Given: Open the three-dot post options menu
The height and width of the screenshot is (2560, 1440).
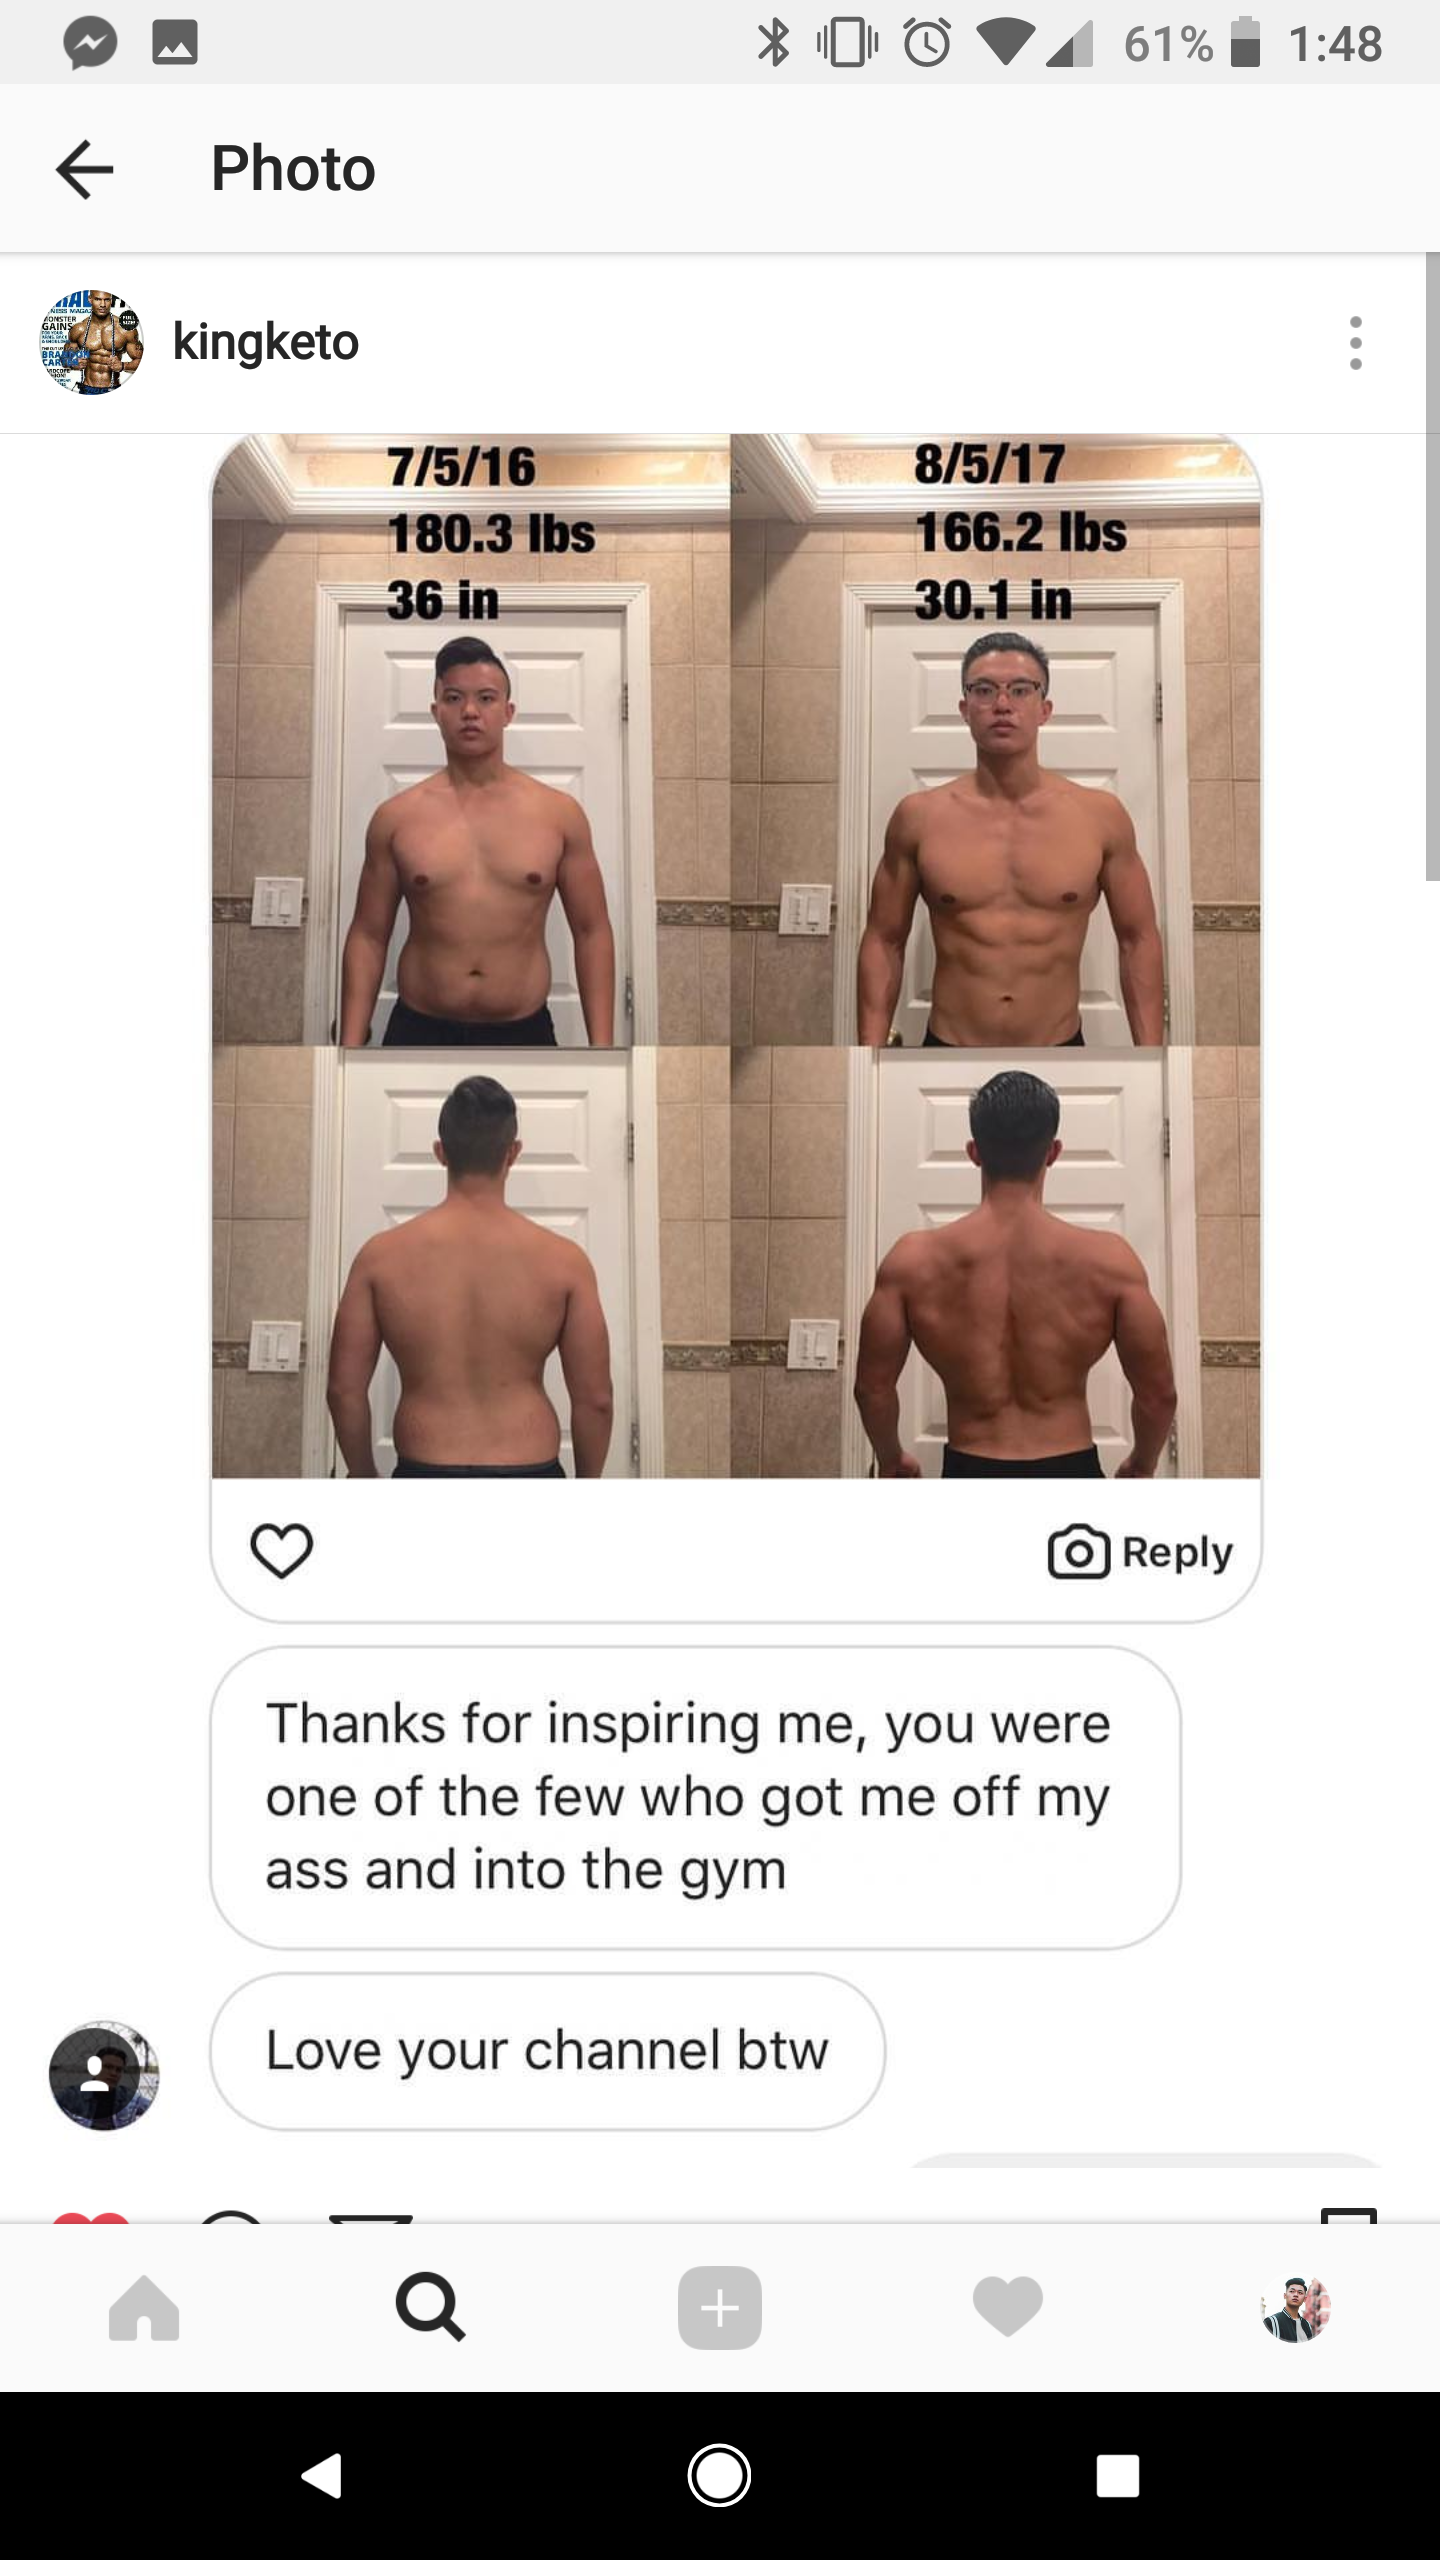Looking at the screenshot, I should pyautogui.click(x=1355, y=343).
